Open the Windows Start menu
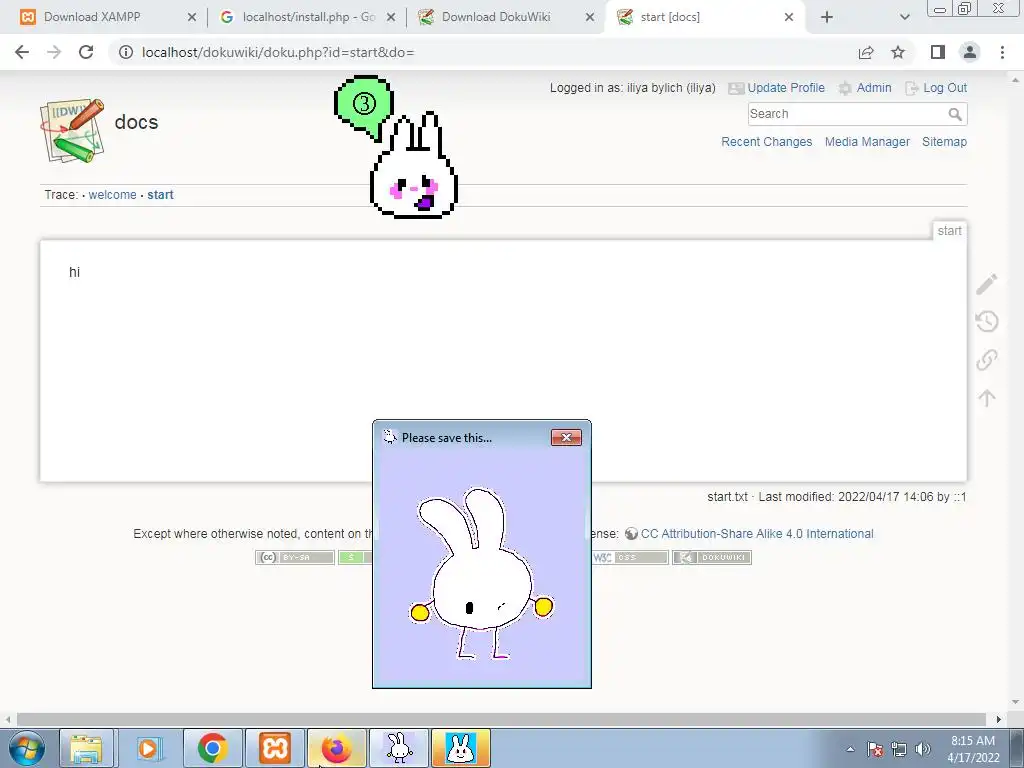Viewport: 1024px width, 768px height. pyautogui.click(x=27, y=748)
